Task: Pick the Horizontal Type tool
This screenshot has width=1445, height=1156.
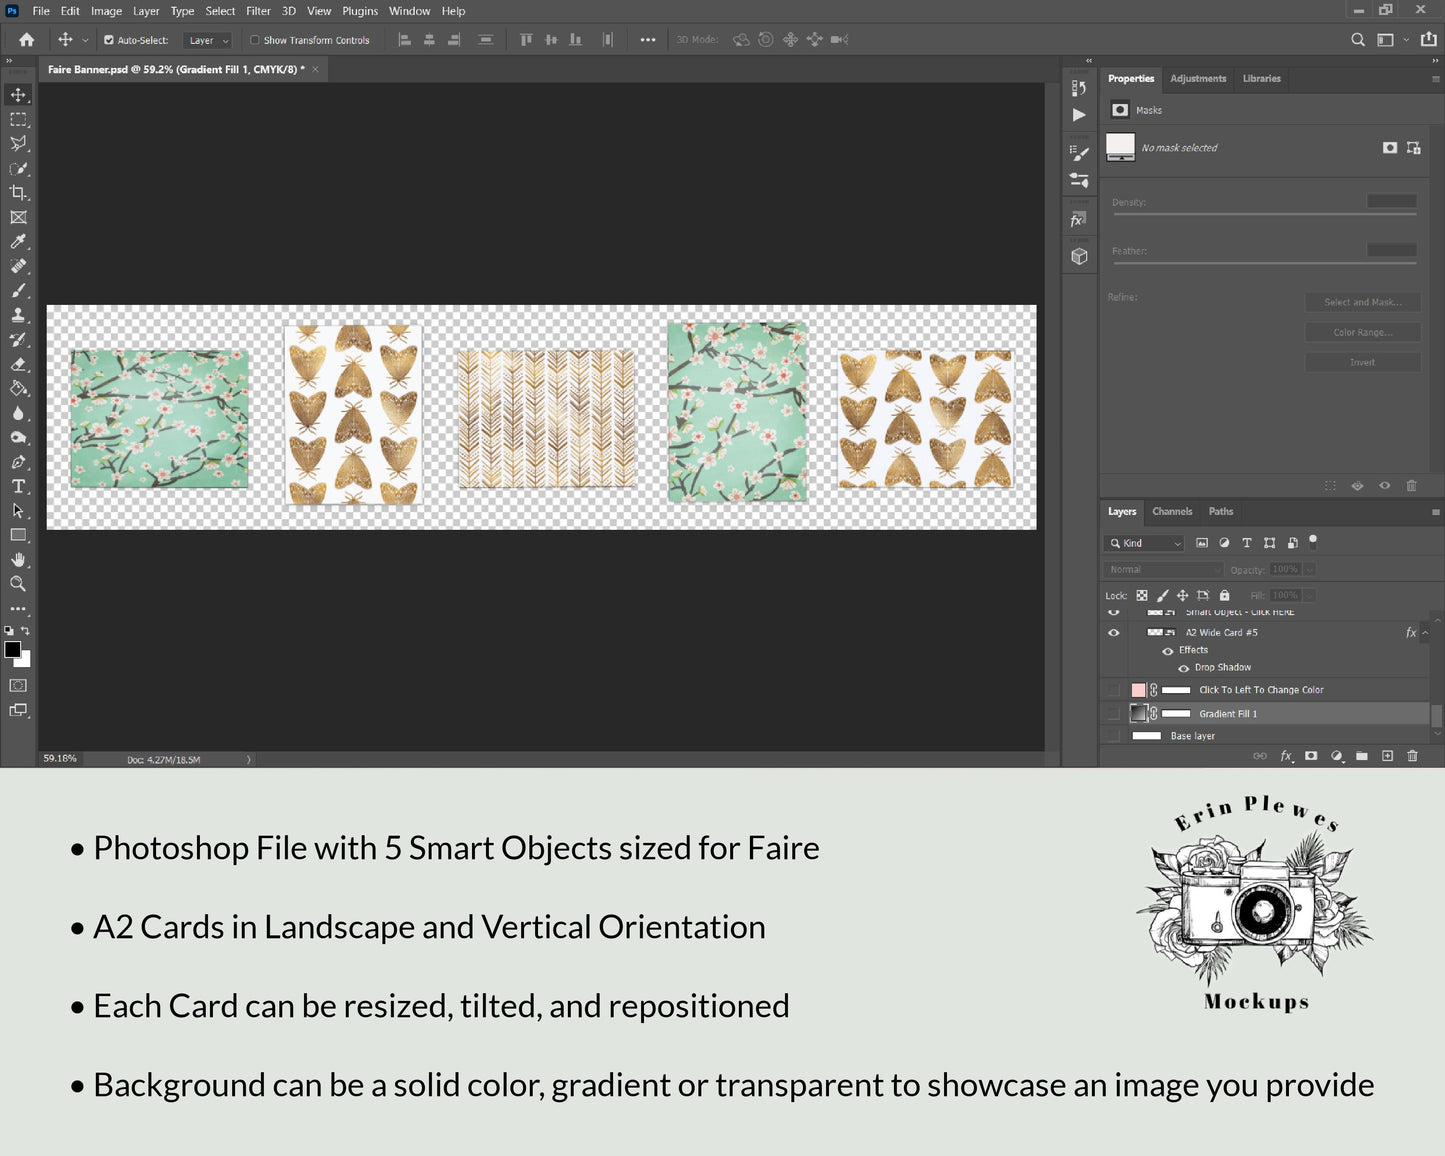Action: tap(18, 487)
